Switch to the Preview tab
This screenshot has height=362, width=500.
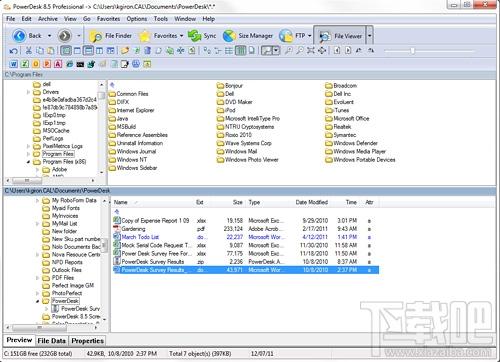[19, 340]
